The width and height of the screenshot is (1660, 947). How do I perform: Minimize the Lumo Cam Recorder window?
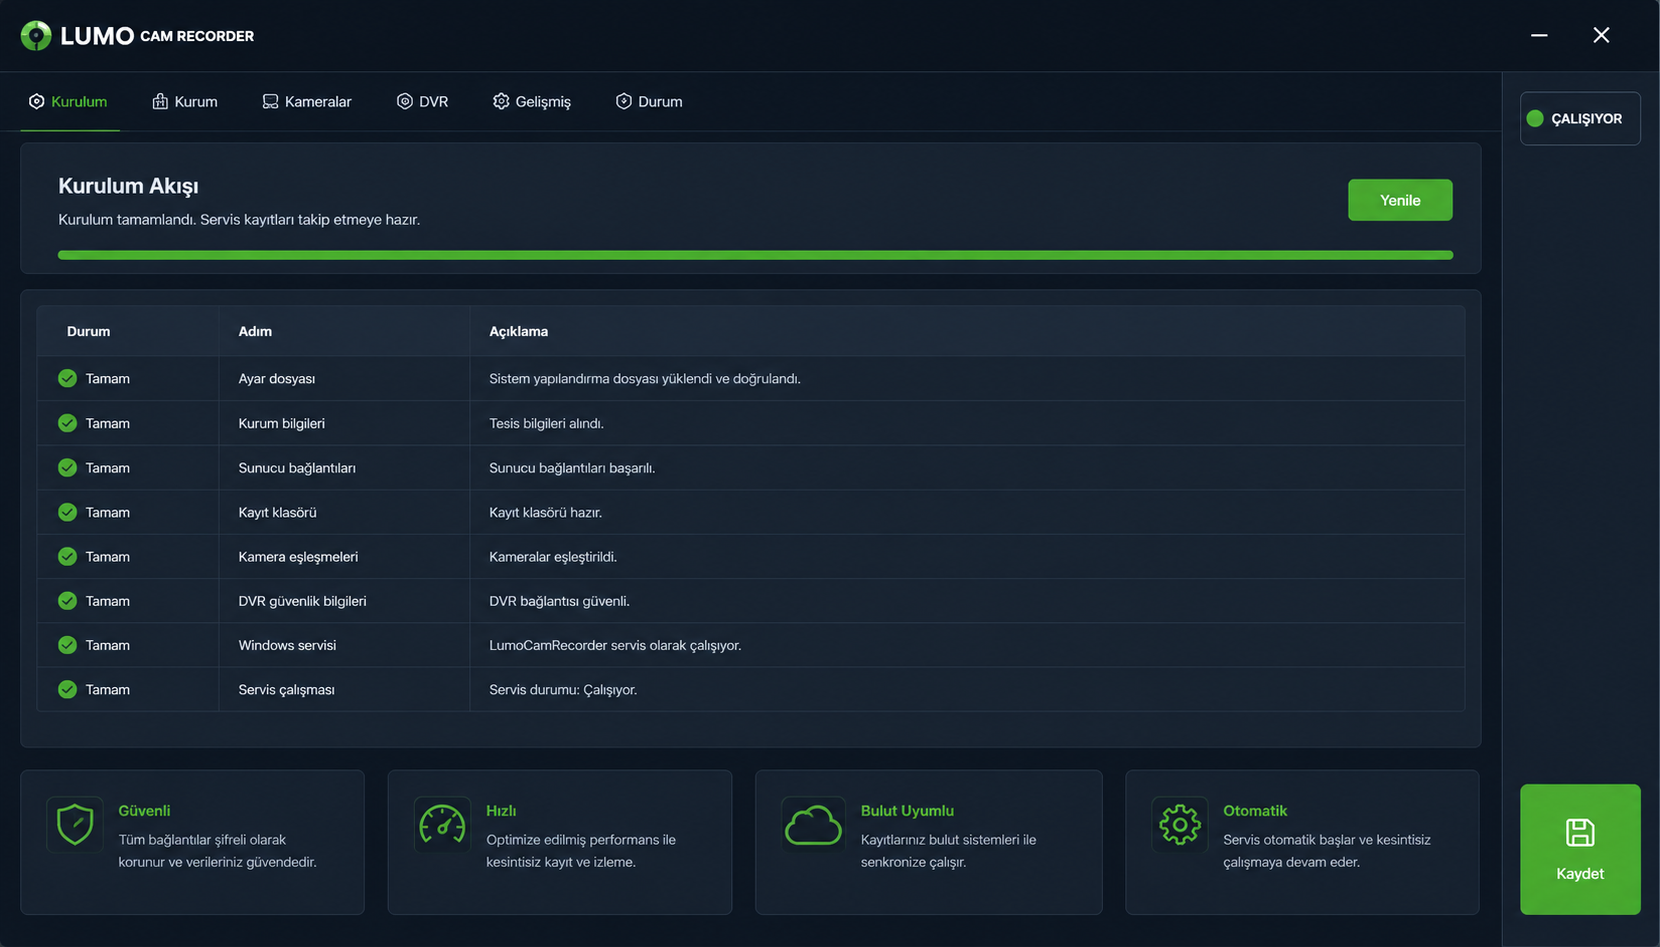(1539, 35)
